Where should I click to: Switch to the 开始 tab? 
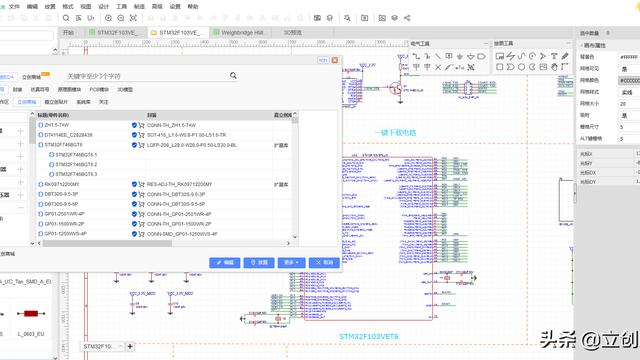click(68, 32)
